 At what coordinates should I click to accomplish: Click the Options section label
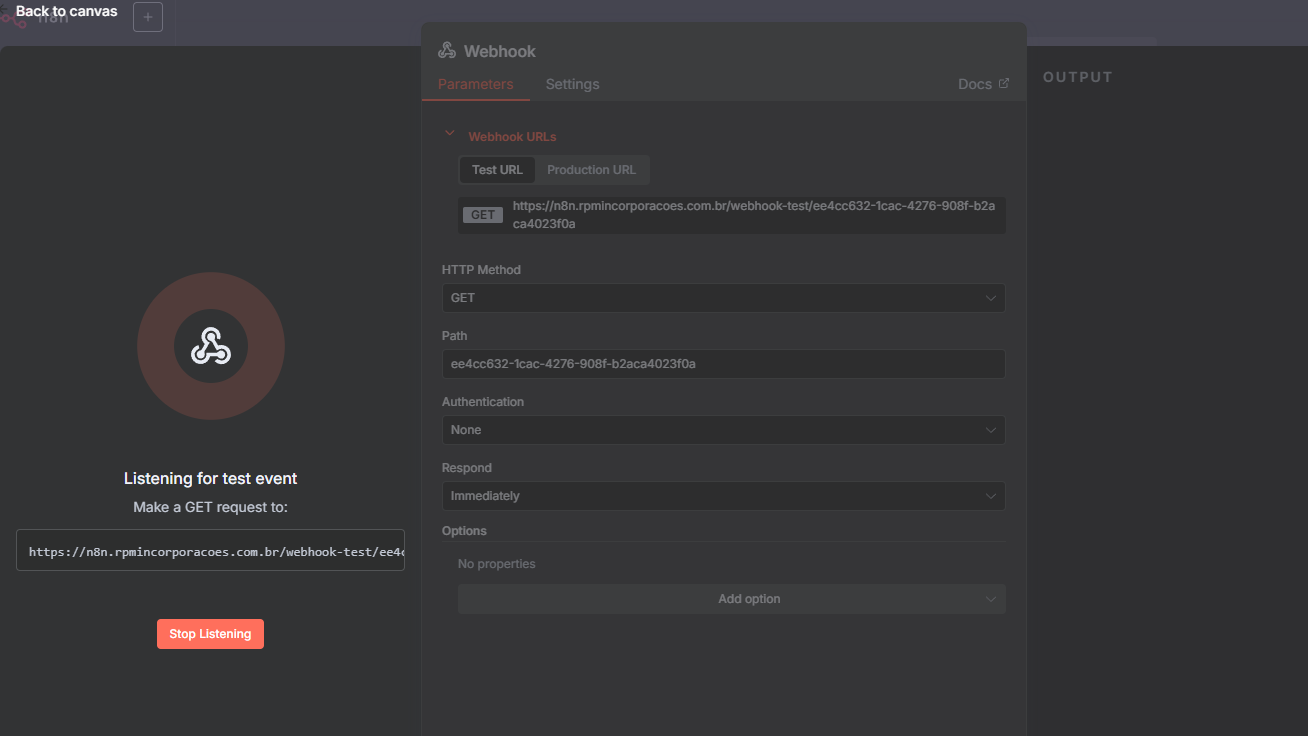(464, 531)
